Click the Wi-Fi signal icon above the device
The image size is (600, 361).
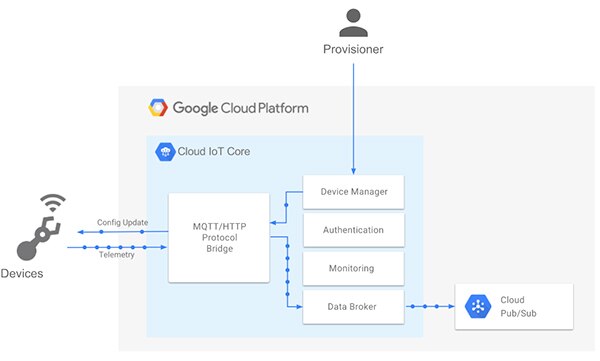click(x=53, y=203)
